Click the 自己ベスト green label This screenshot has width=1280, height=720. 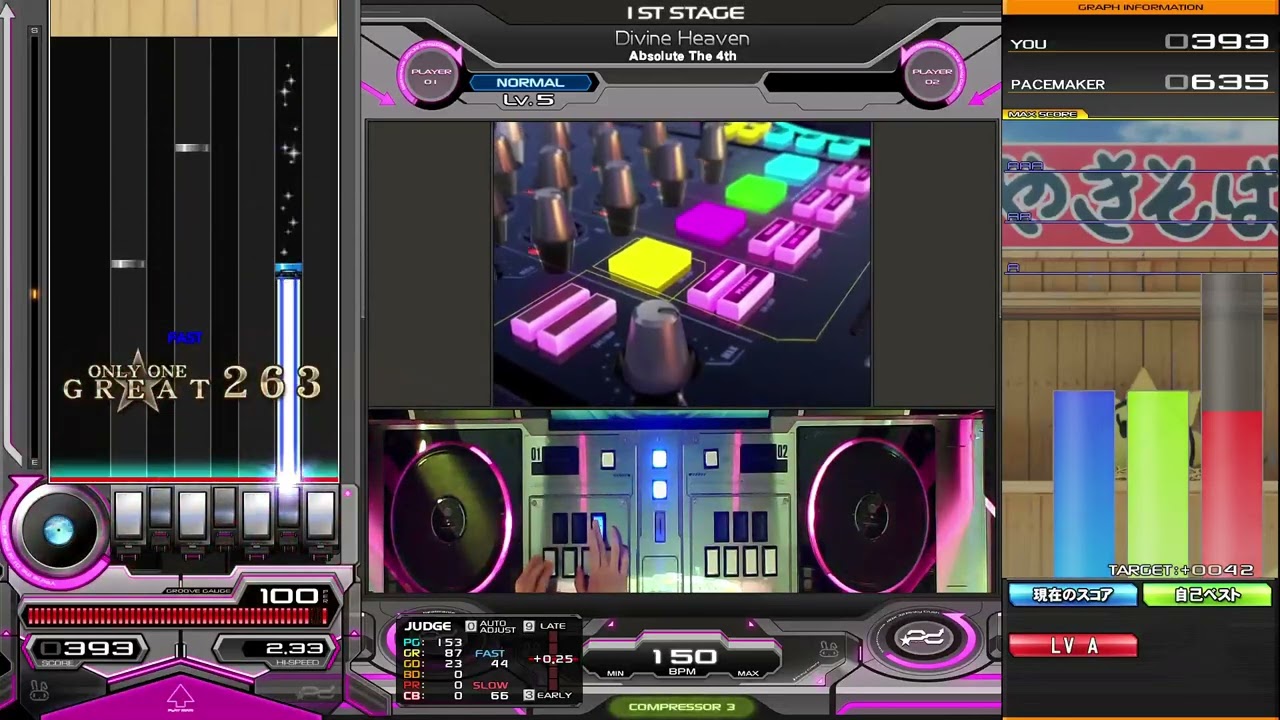tap(1207, 595)
